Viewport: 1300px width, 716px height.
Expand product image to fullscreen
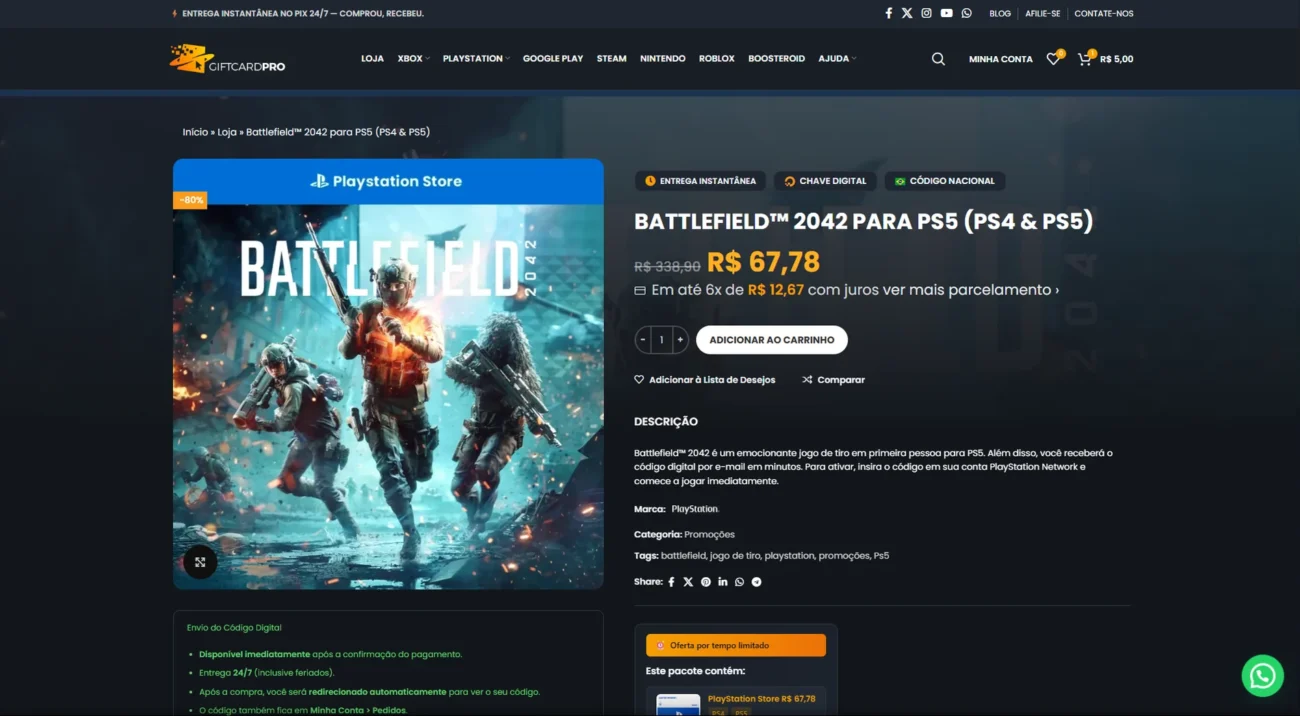200,562
